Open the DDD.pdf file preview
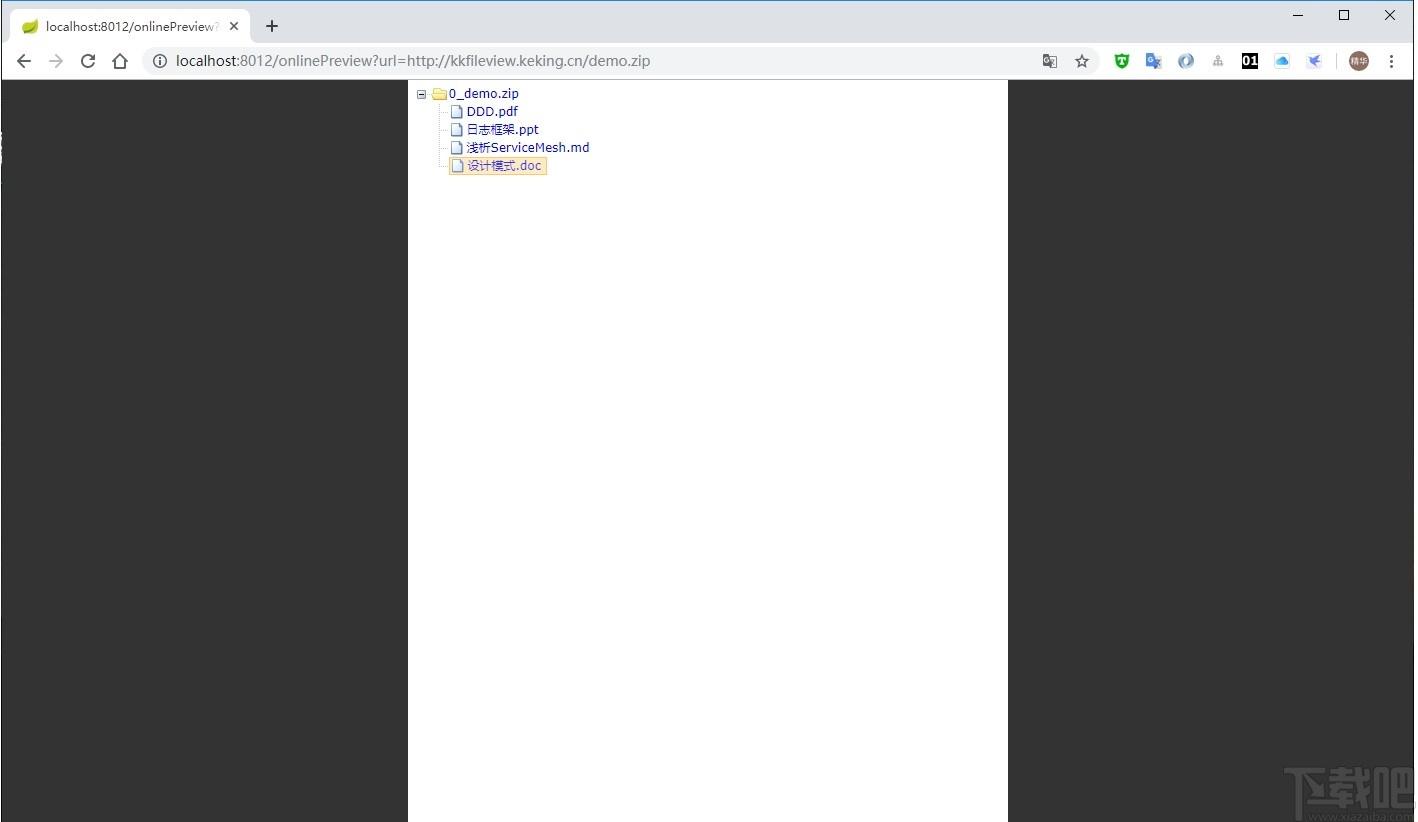Image resolution: width=1418 pixels, height=822 pixels. point(492,112)
